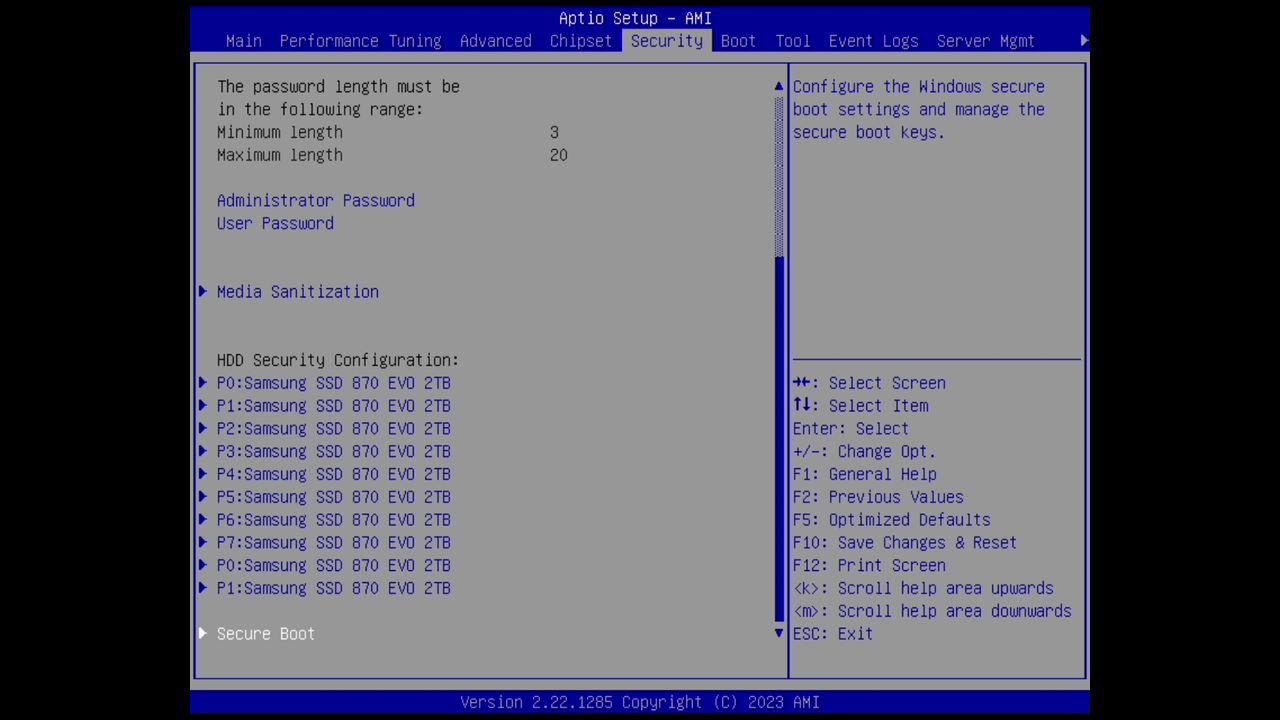This screenshot has height=720, width=1280.
Task: Expand arrow beside P2:Samsung SSD 870 EVO
Action: click(x=203, y=428)
